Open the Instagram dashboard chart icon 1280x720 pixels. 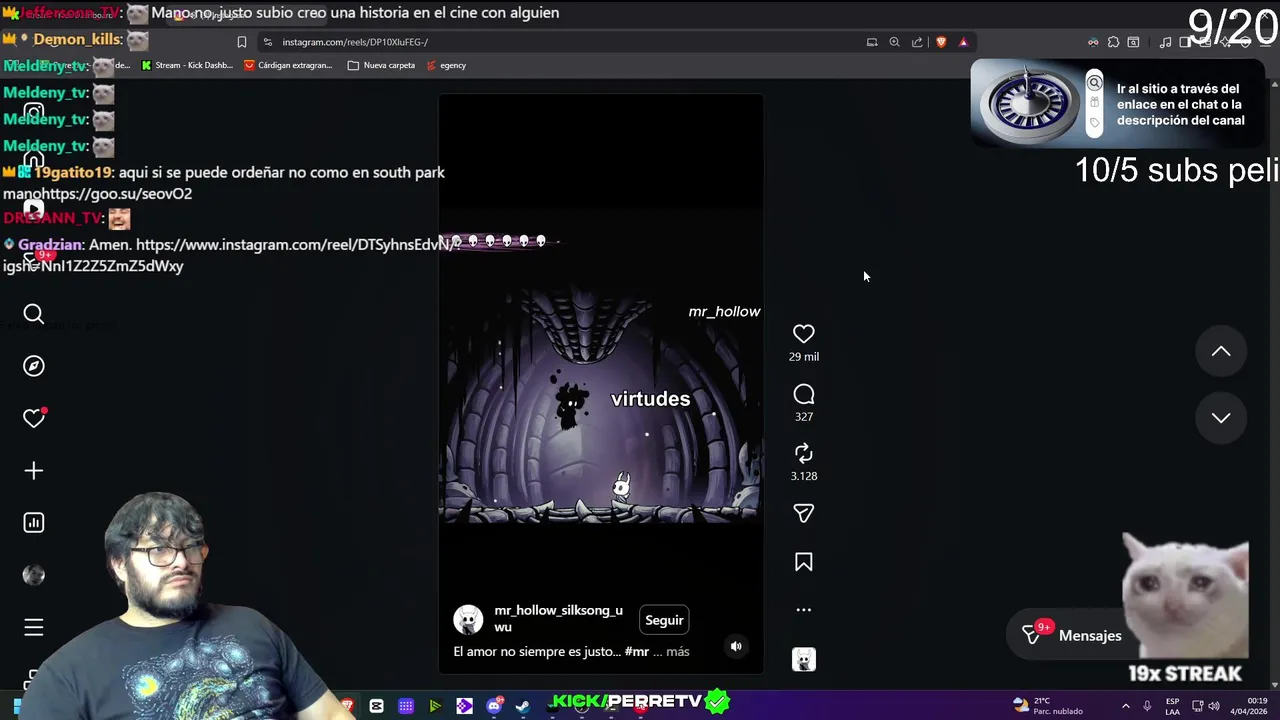pos(34,522)
